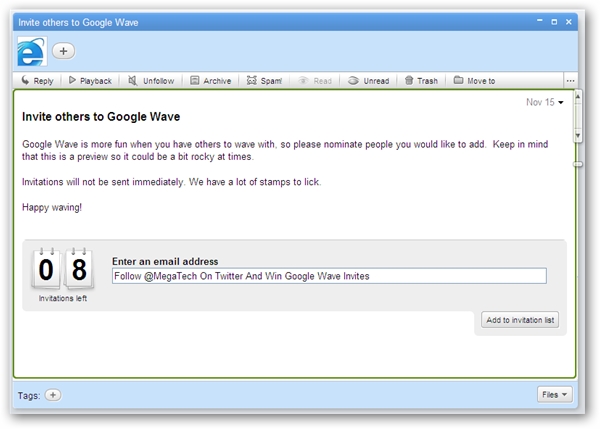Image resolution: width=600 pixels, height=429 pixels.
Task: Archive the wave
Action: [x=211, y=81]
